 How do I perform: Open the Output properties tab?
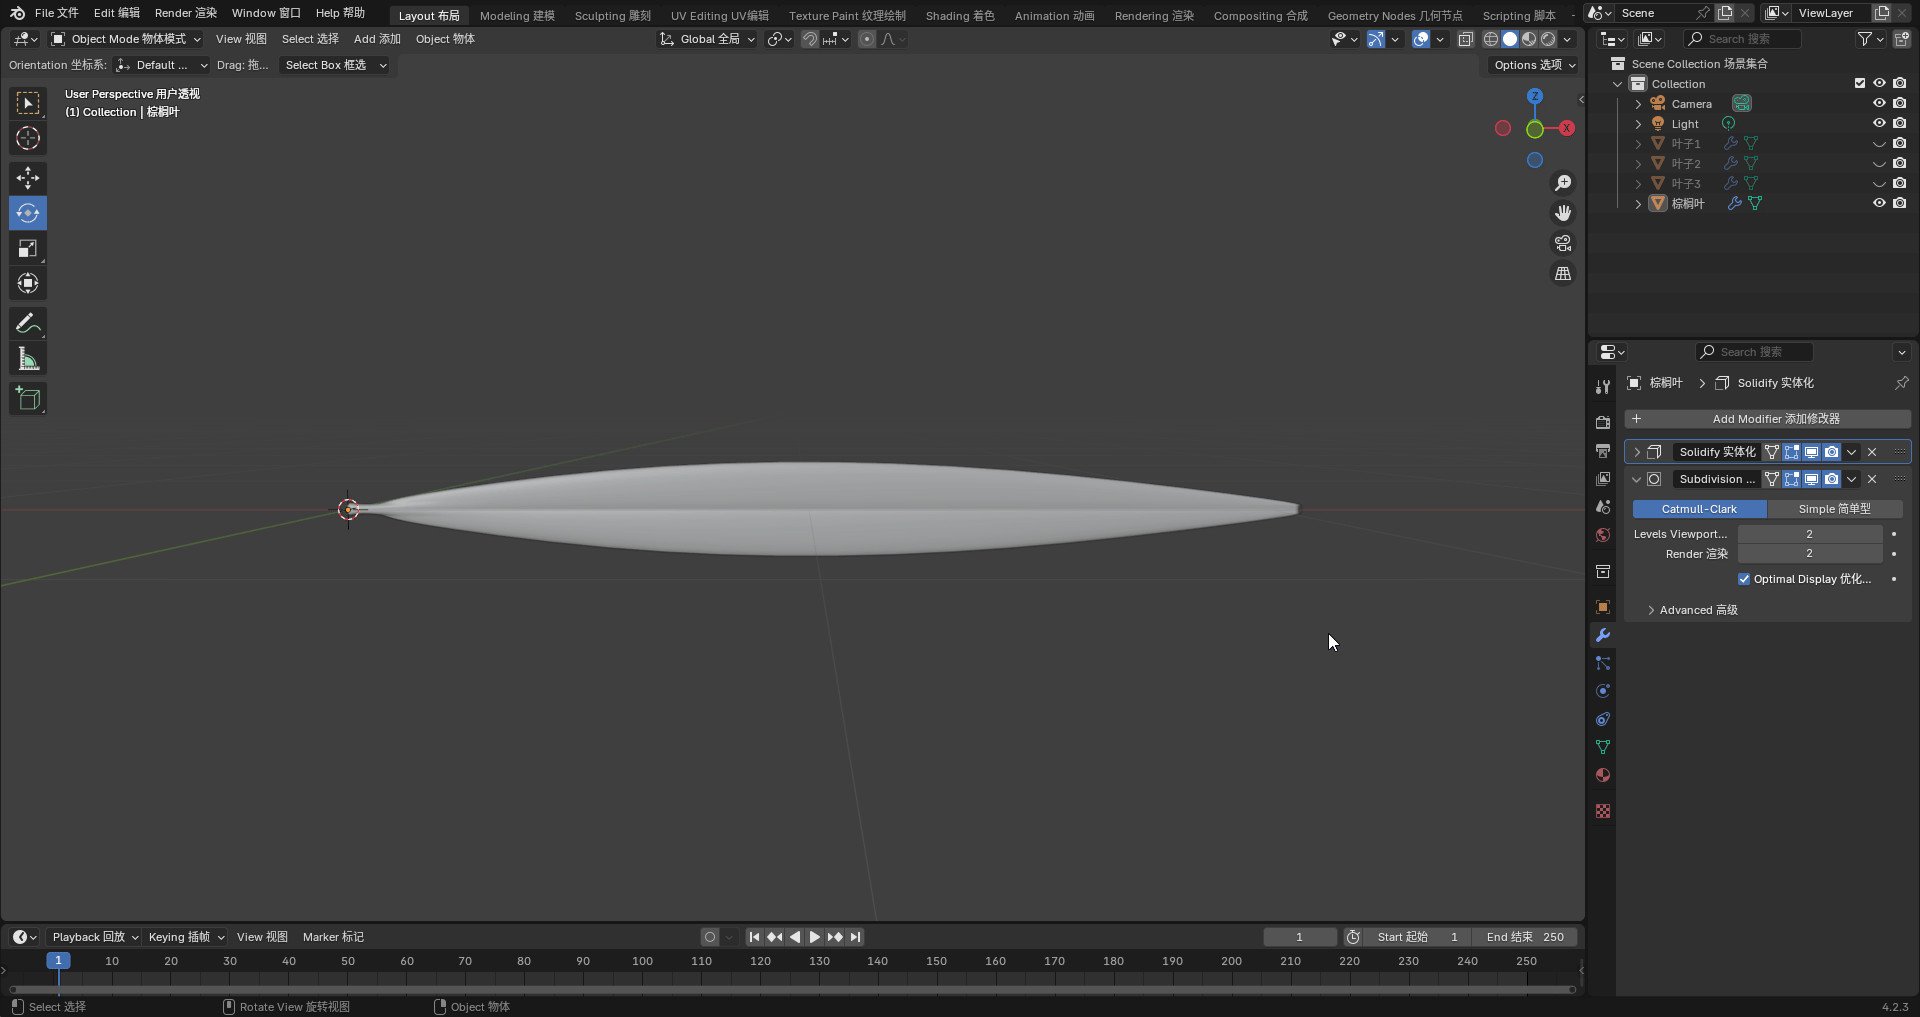[x=1603, y=451]
